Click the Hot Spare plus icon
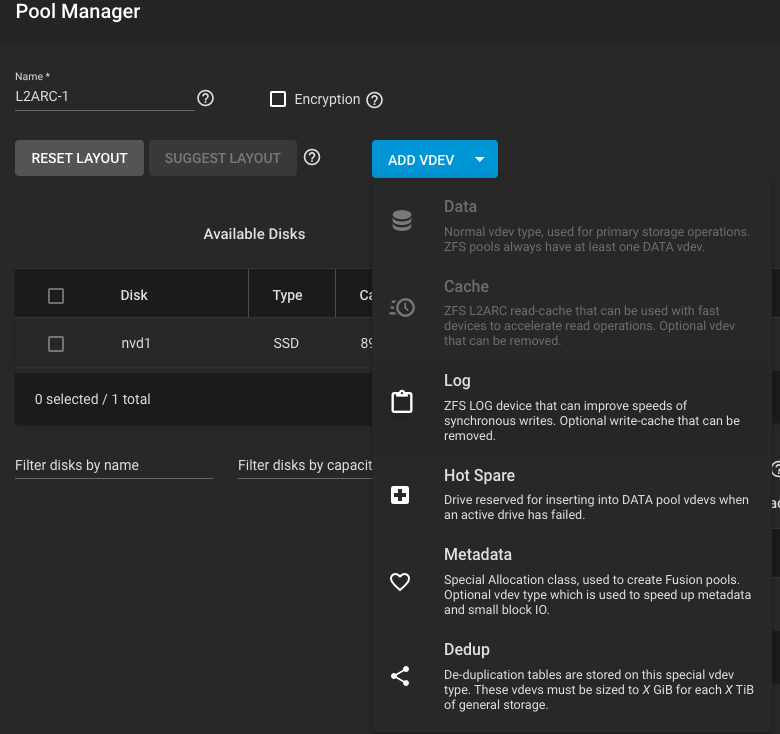This screenshot has height=734, width=780. coord(400,495)
